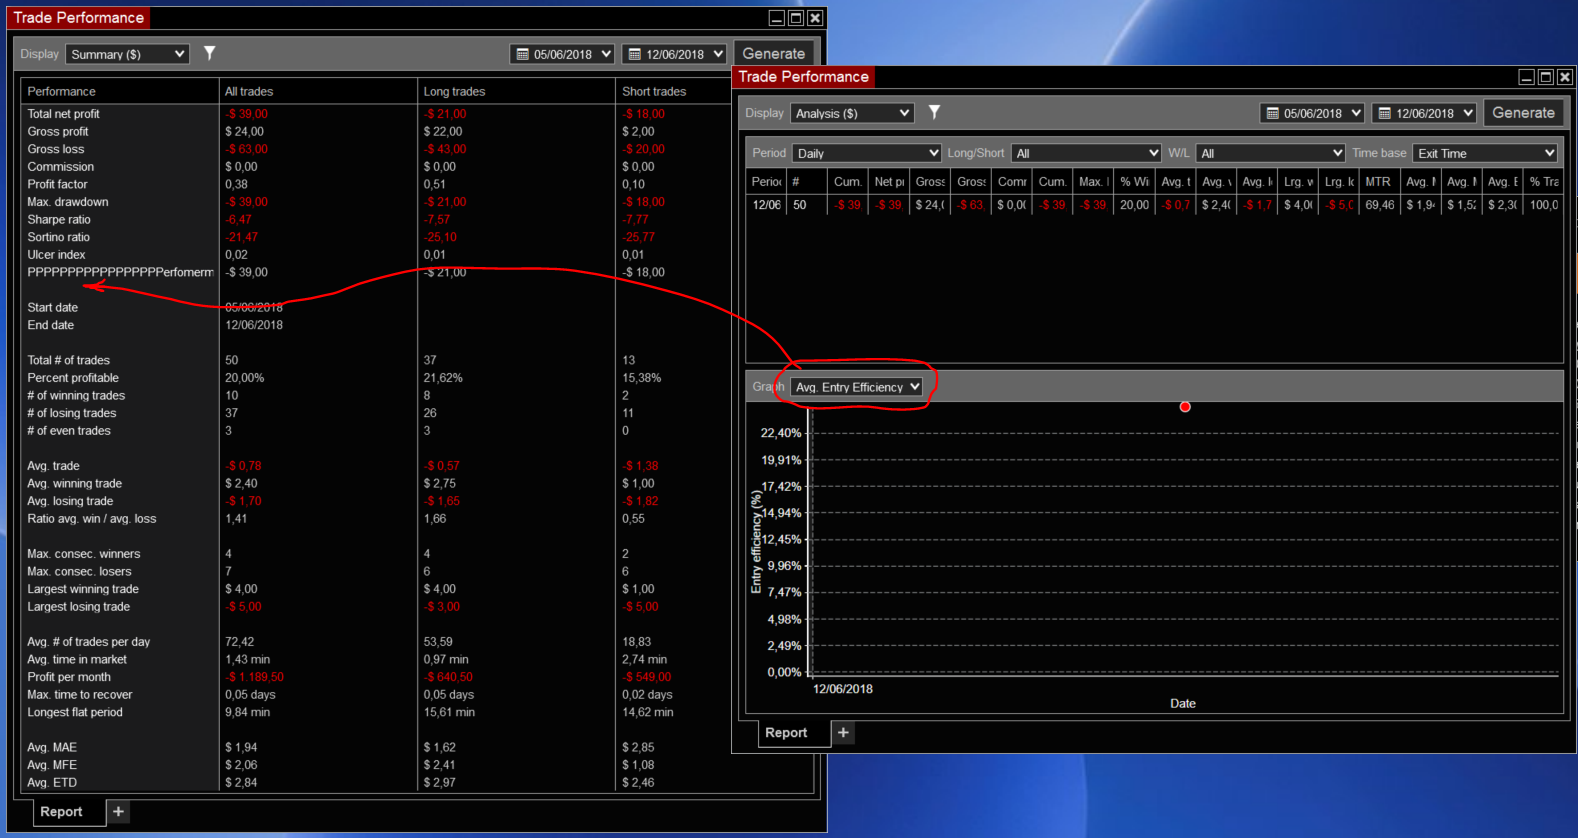Click the Max. time to recover row label
1578x838 pixels.
pos(80,695)
